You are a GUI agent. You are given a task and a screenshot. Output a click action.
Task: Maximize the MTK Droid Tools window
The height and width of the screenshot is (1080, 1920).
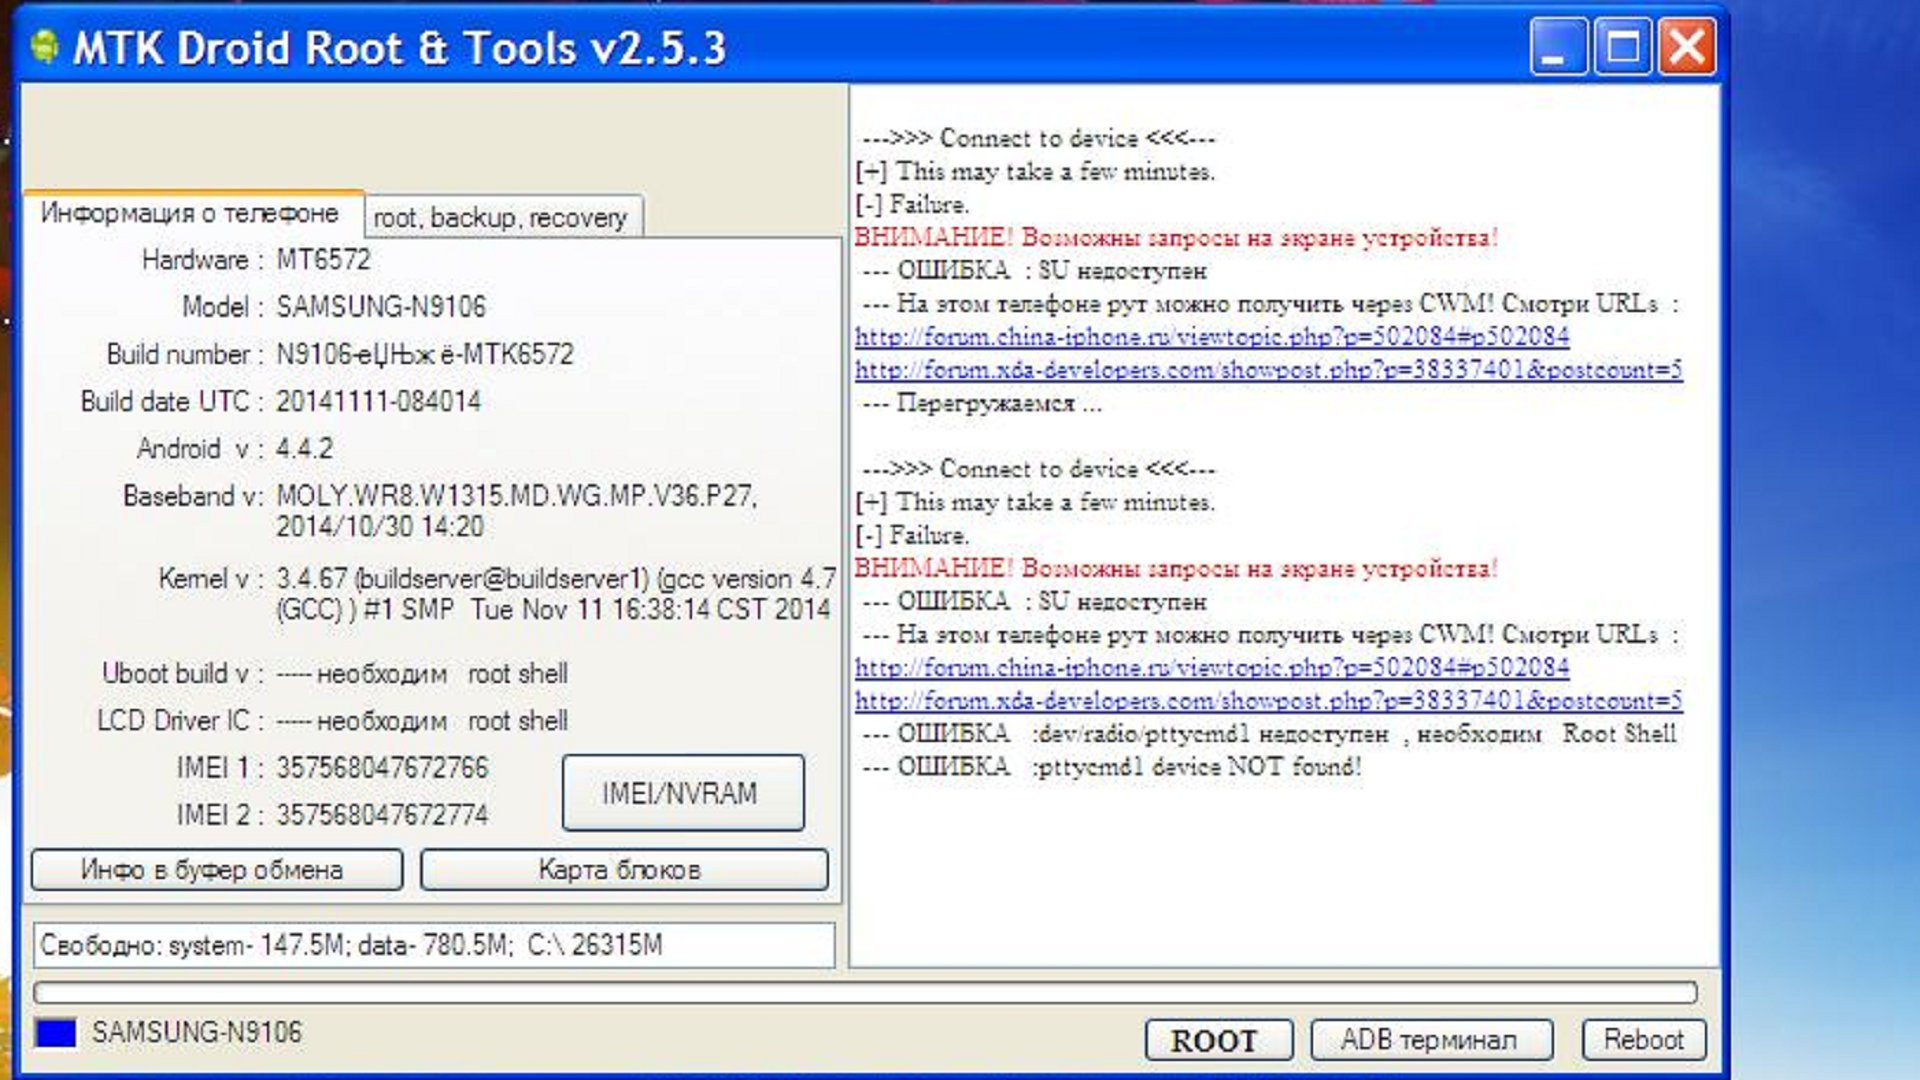[1622, 47]
